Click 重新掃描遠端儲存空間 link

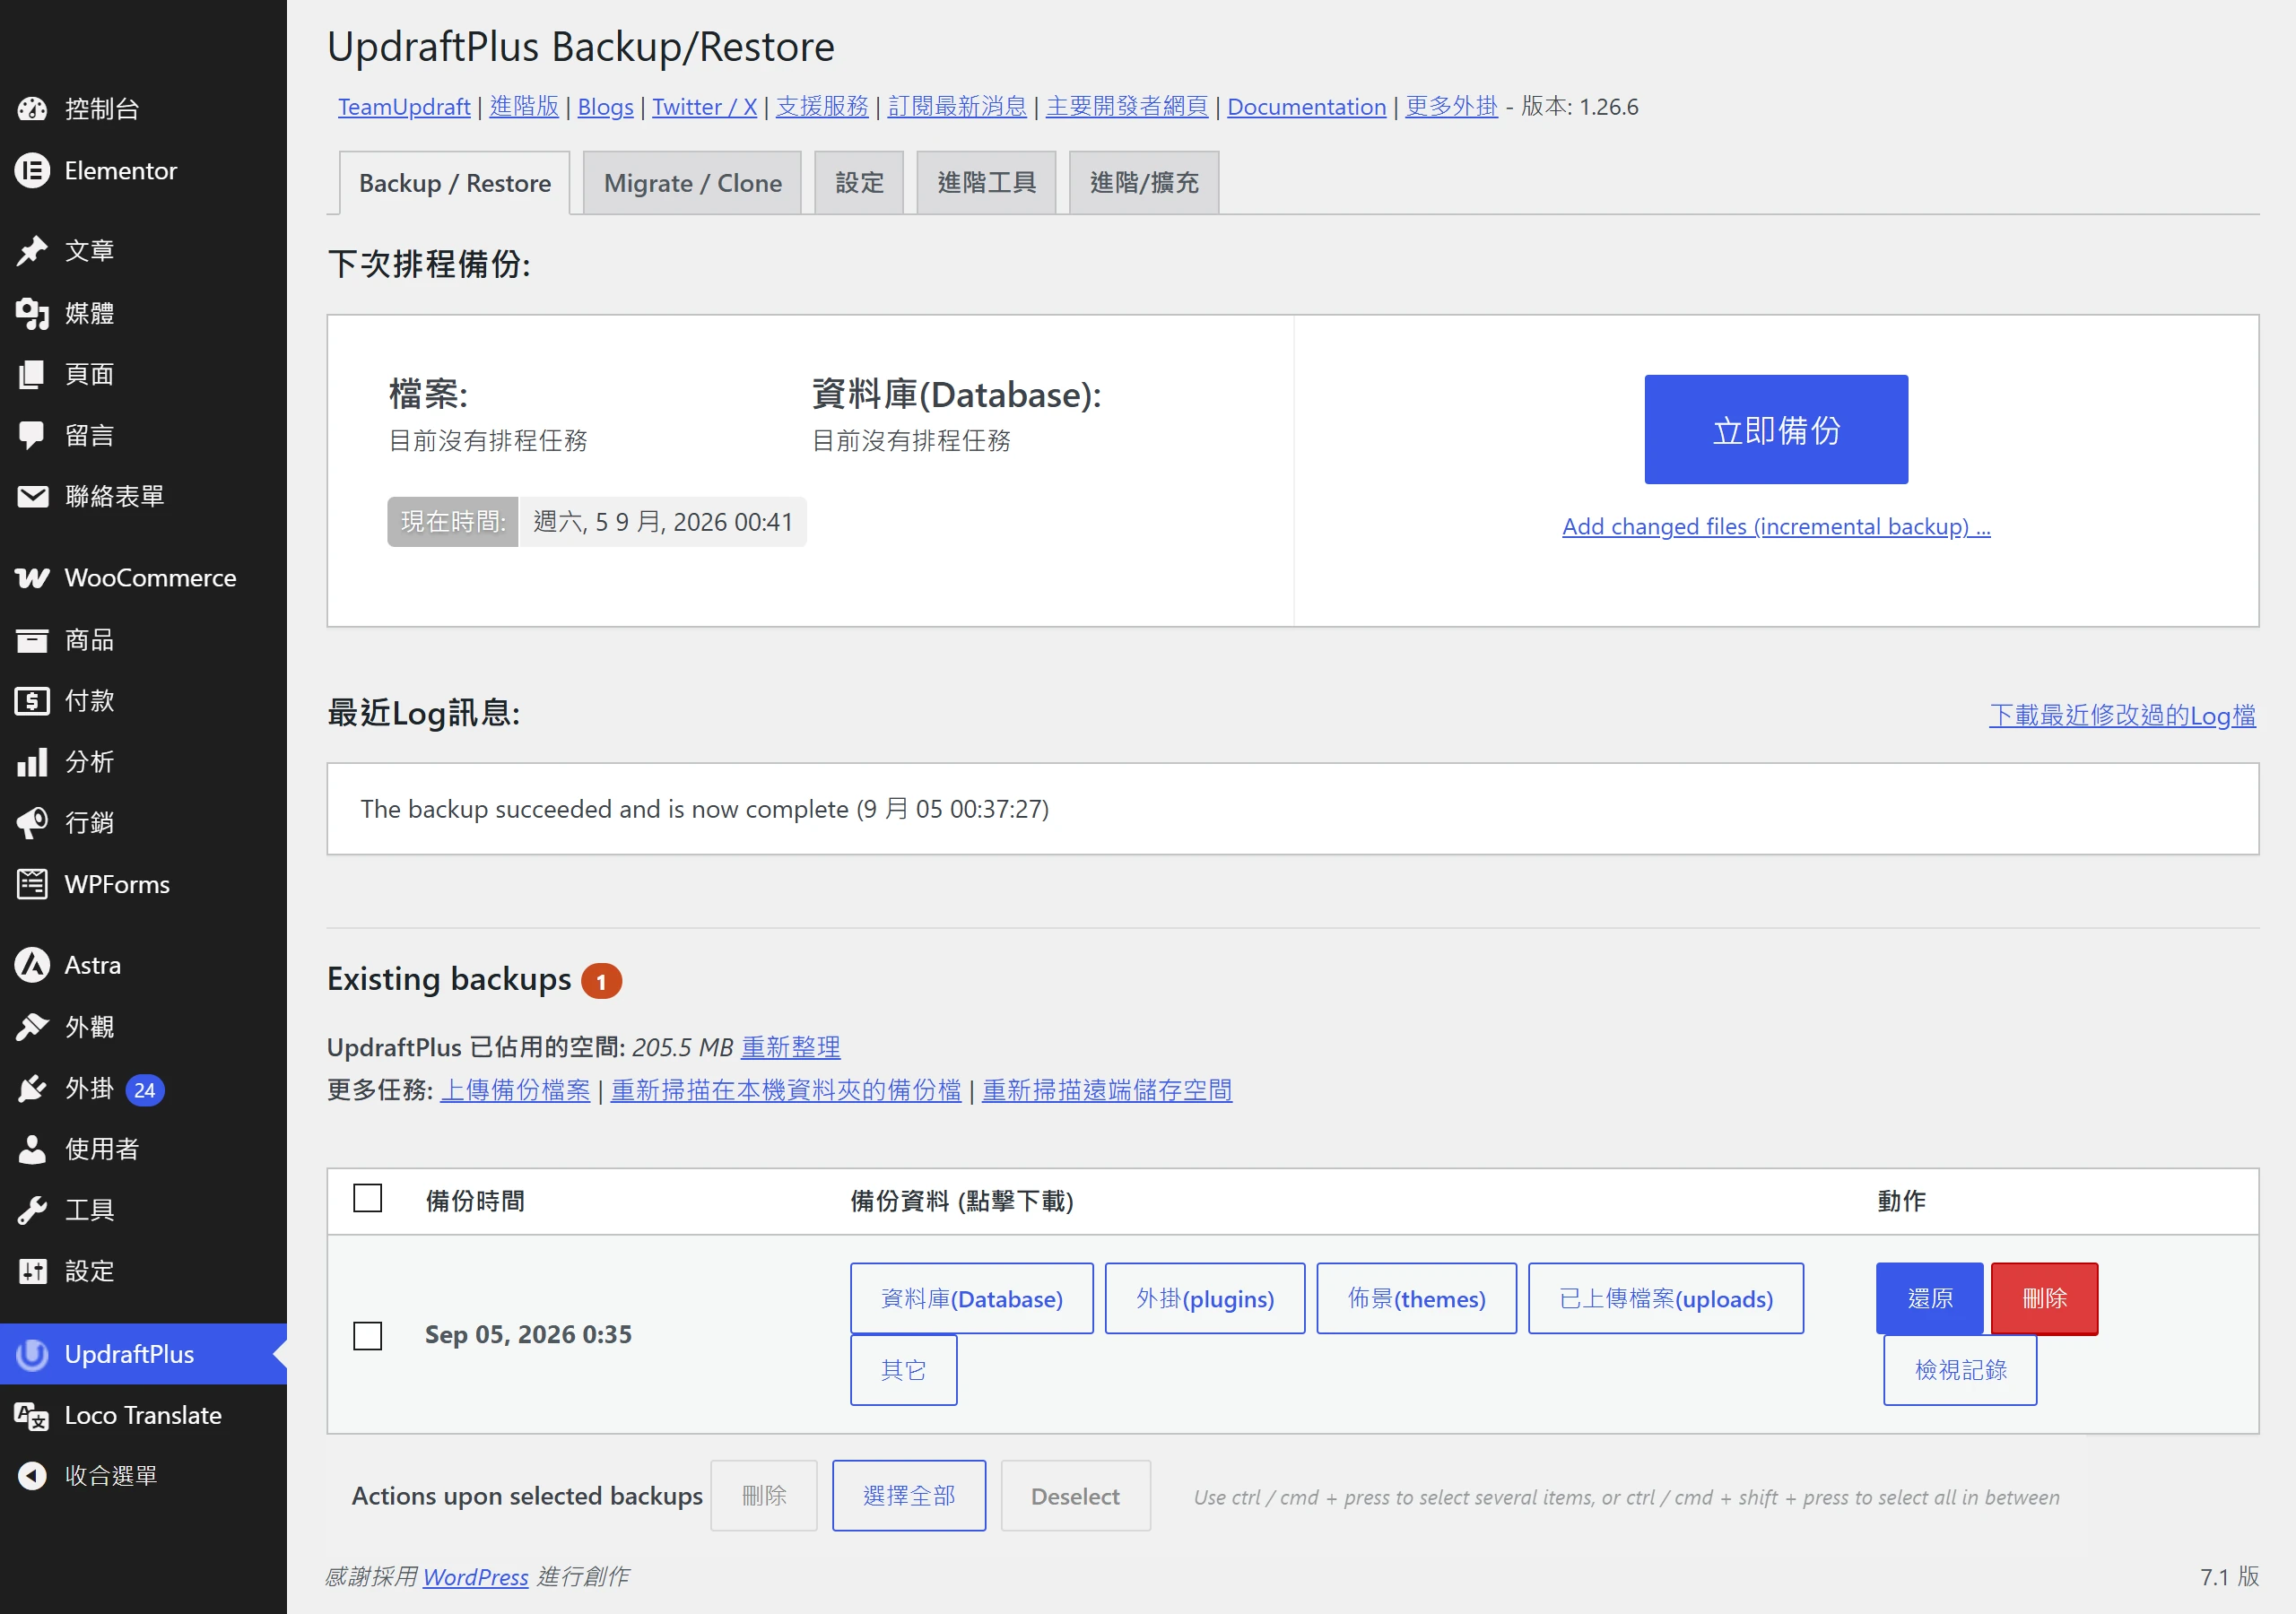(x=1107, y=1090)
